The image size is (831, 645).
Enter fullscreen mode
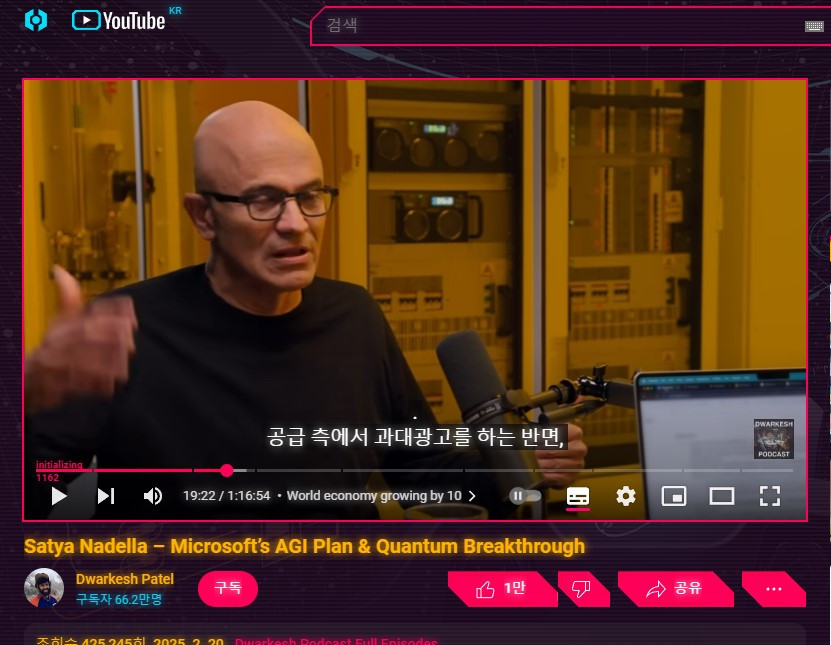point(770,496)
